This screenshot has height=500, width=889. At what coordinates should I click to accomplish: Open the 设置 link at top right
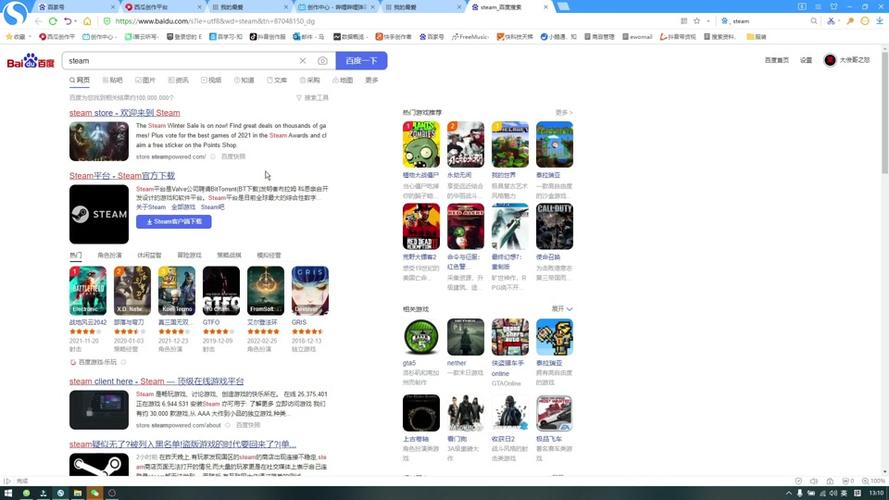click(x=806, y=60)
